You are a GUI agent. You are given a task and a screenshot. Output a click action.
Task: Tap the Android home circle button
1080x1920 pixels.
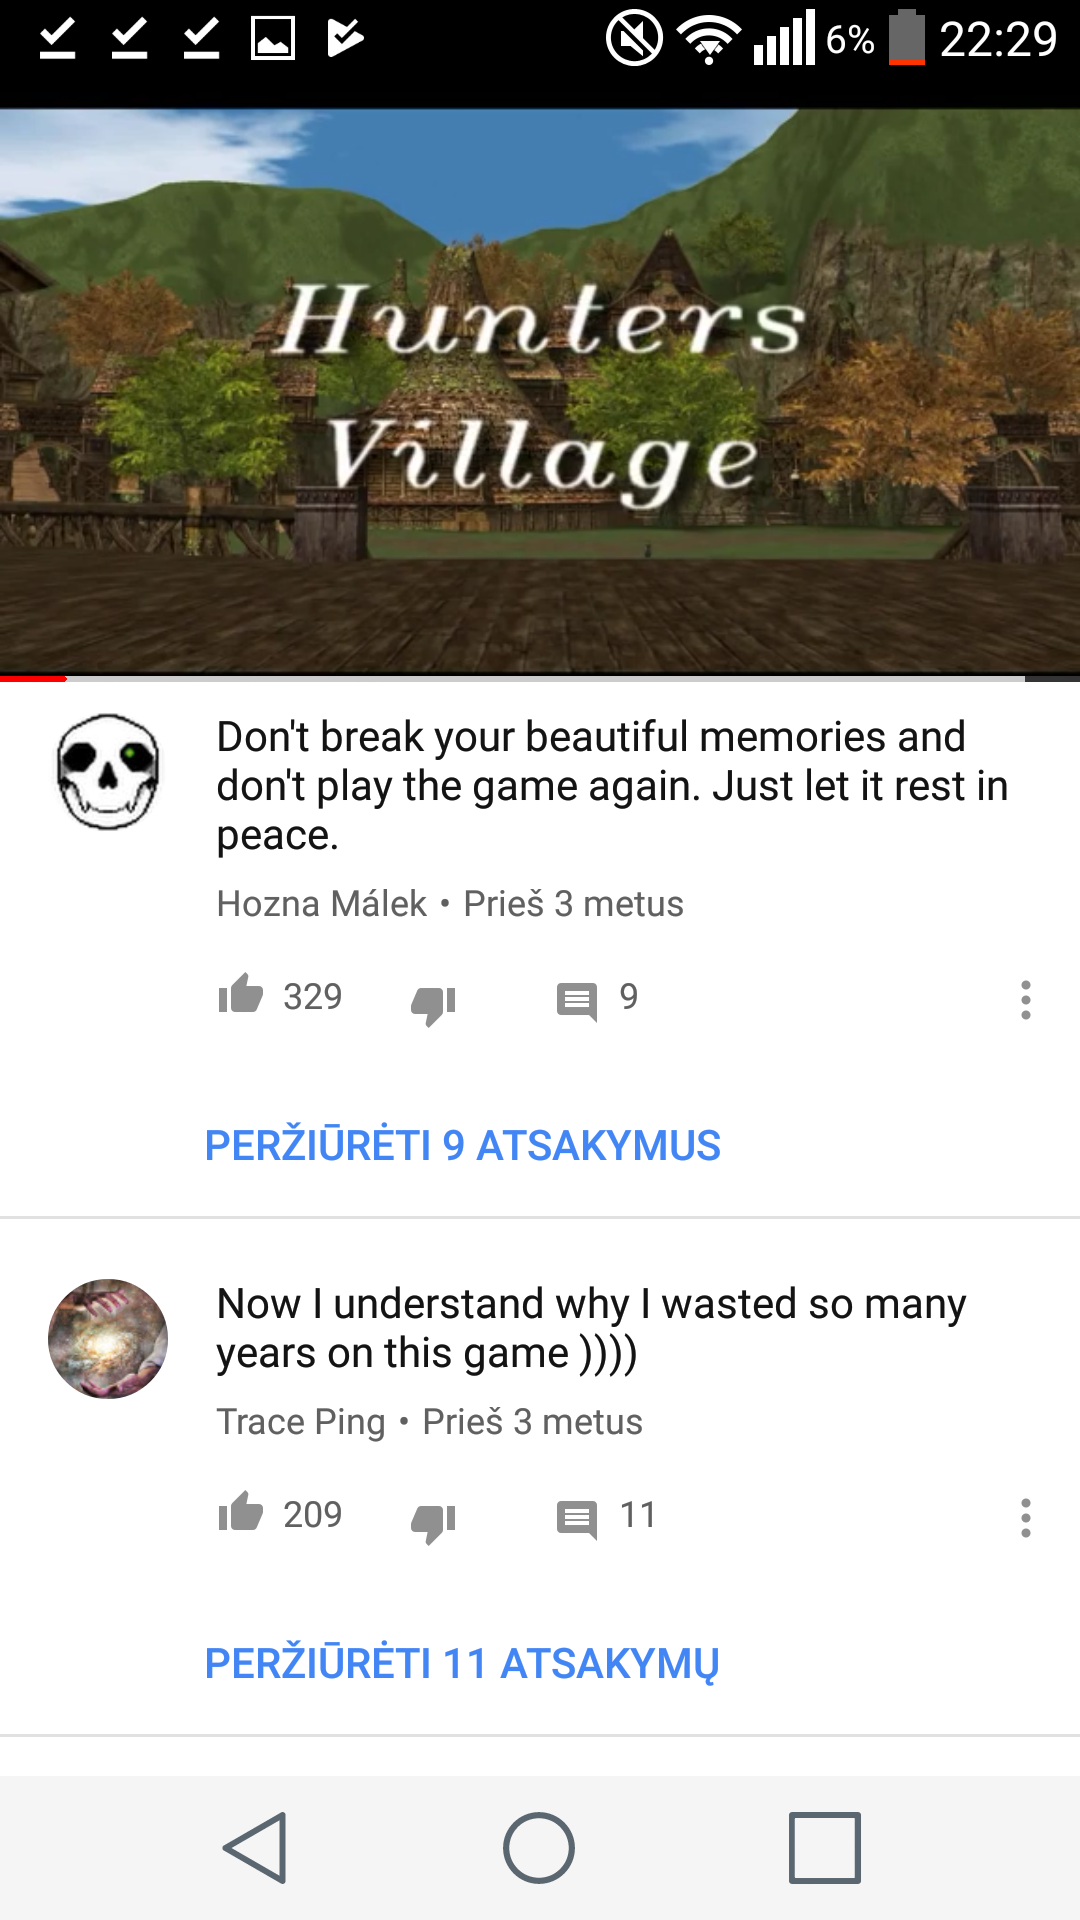[539, 1848]
